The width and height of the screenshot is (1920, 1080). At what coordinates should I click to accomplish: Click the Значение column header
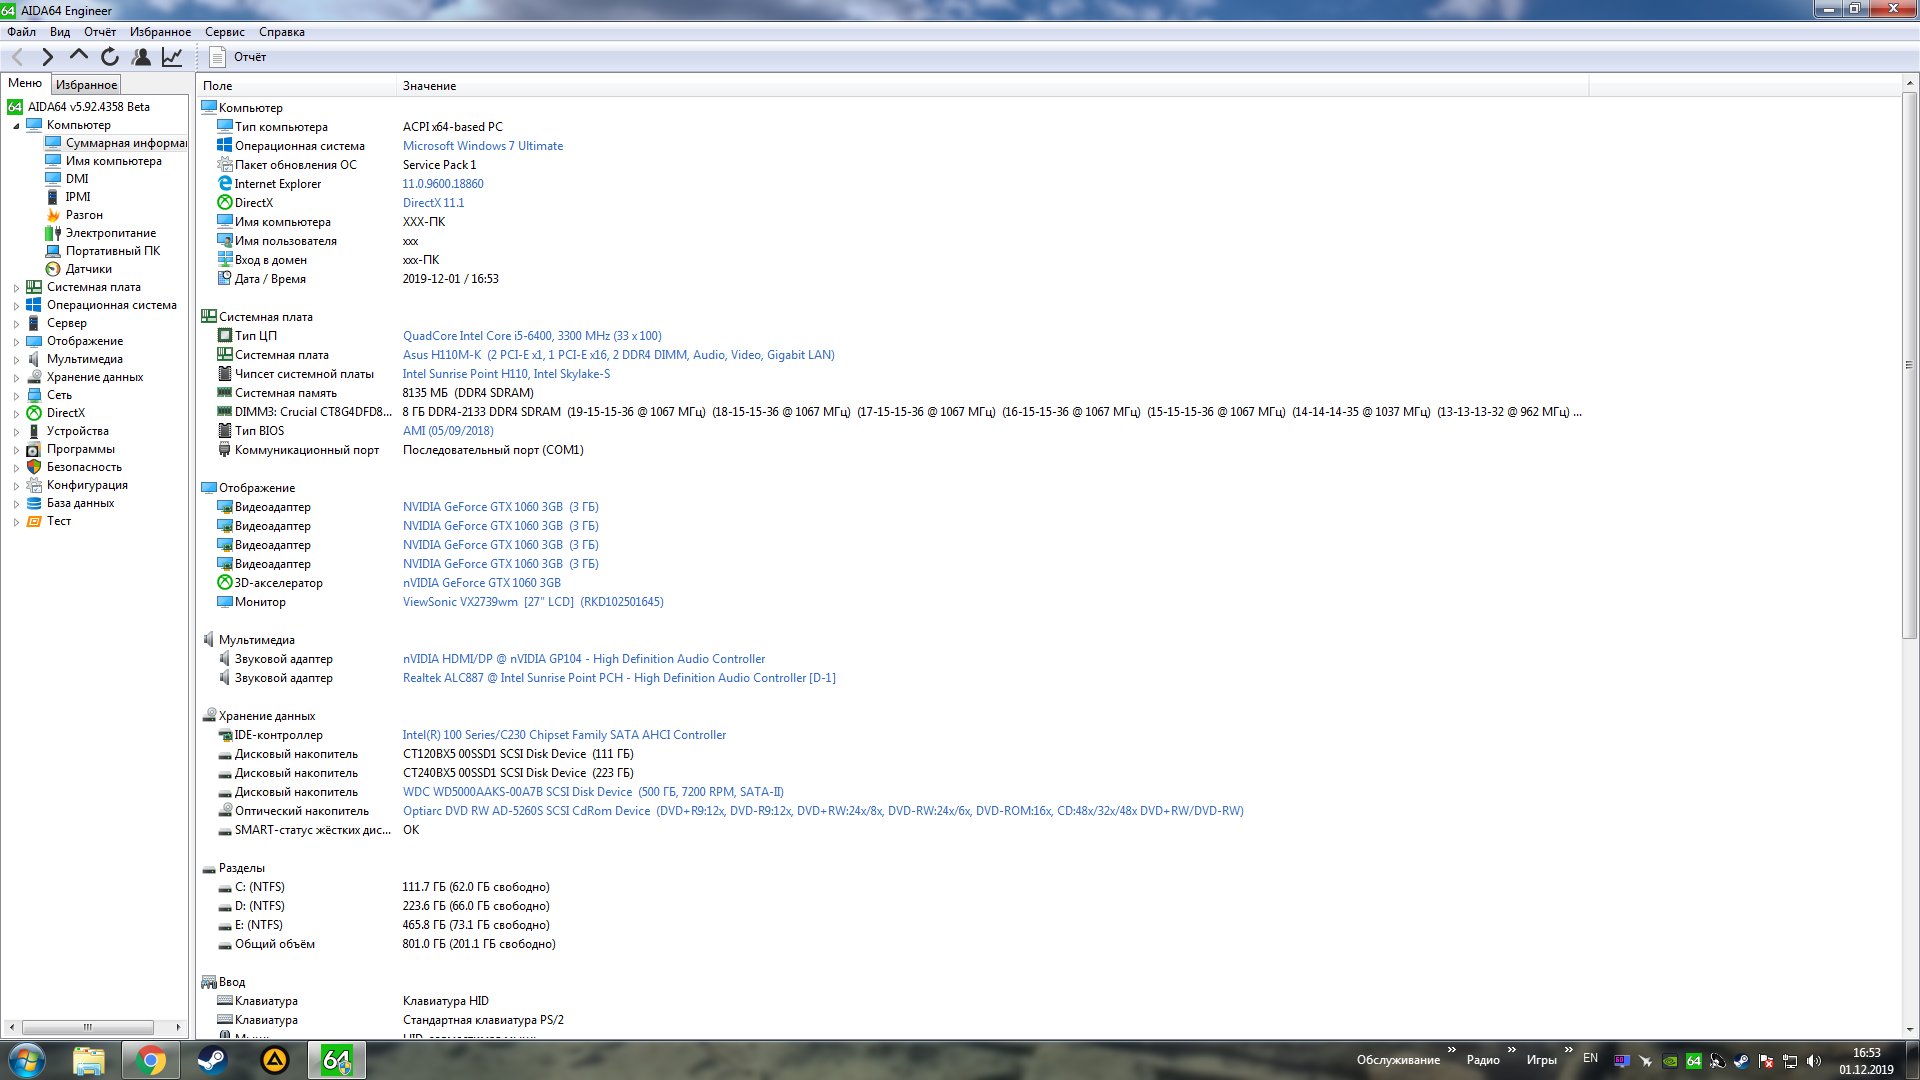[x=993, y=86]
